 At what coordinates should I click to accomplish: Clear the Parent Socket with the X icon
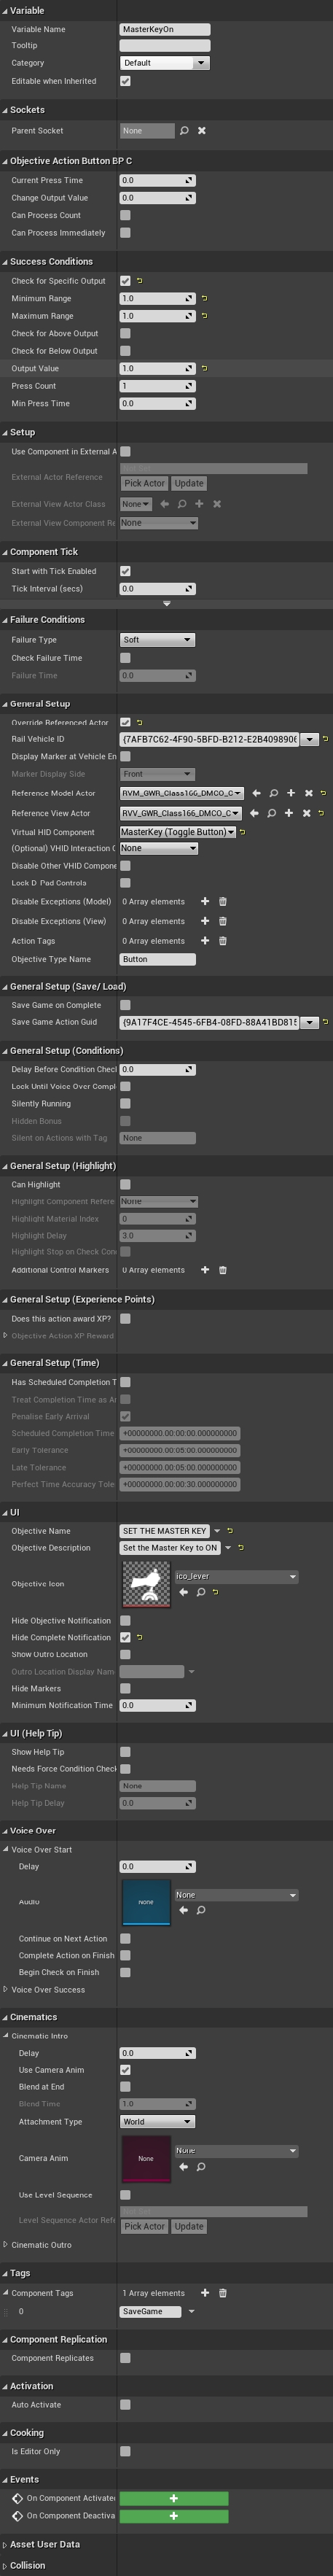201,131
